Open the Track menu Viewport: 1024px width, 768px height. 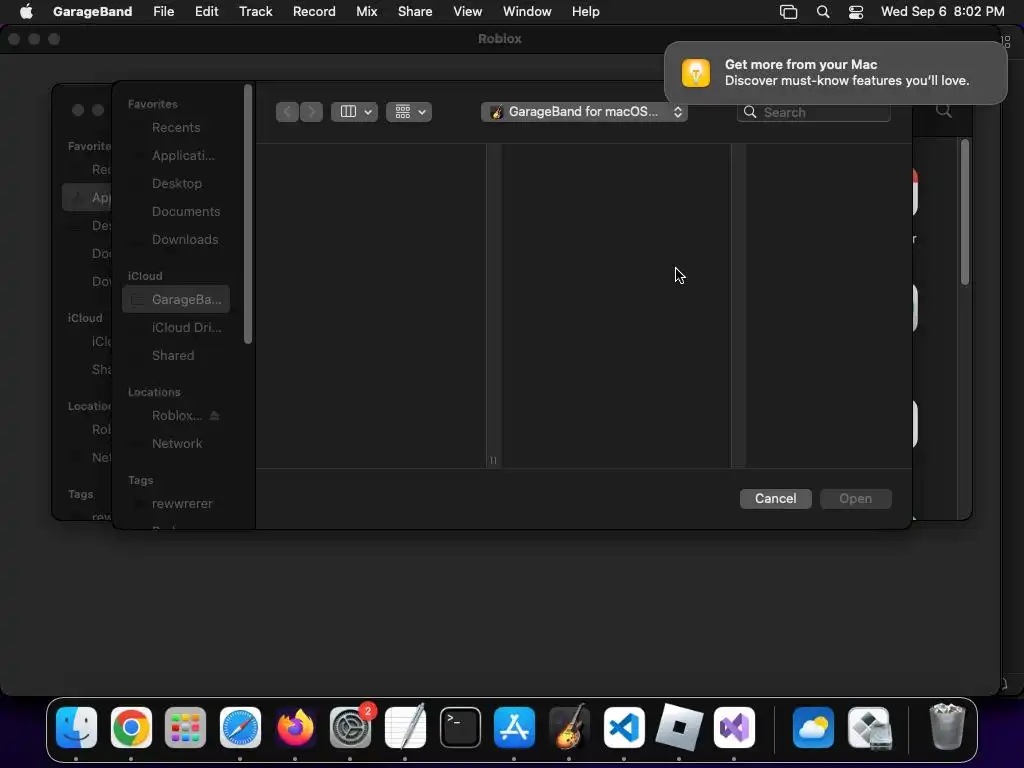[255, 11]
